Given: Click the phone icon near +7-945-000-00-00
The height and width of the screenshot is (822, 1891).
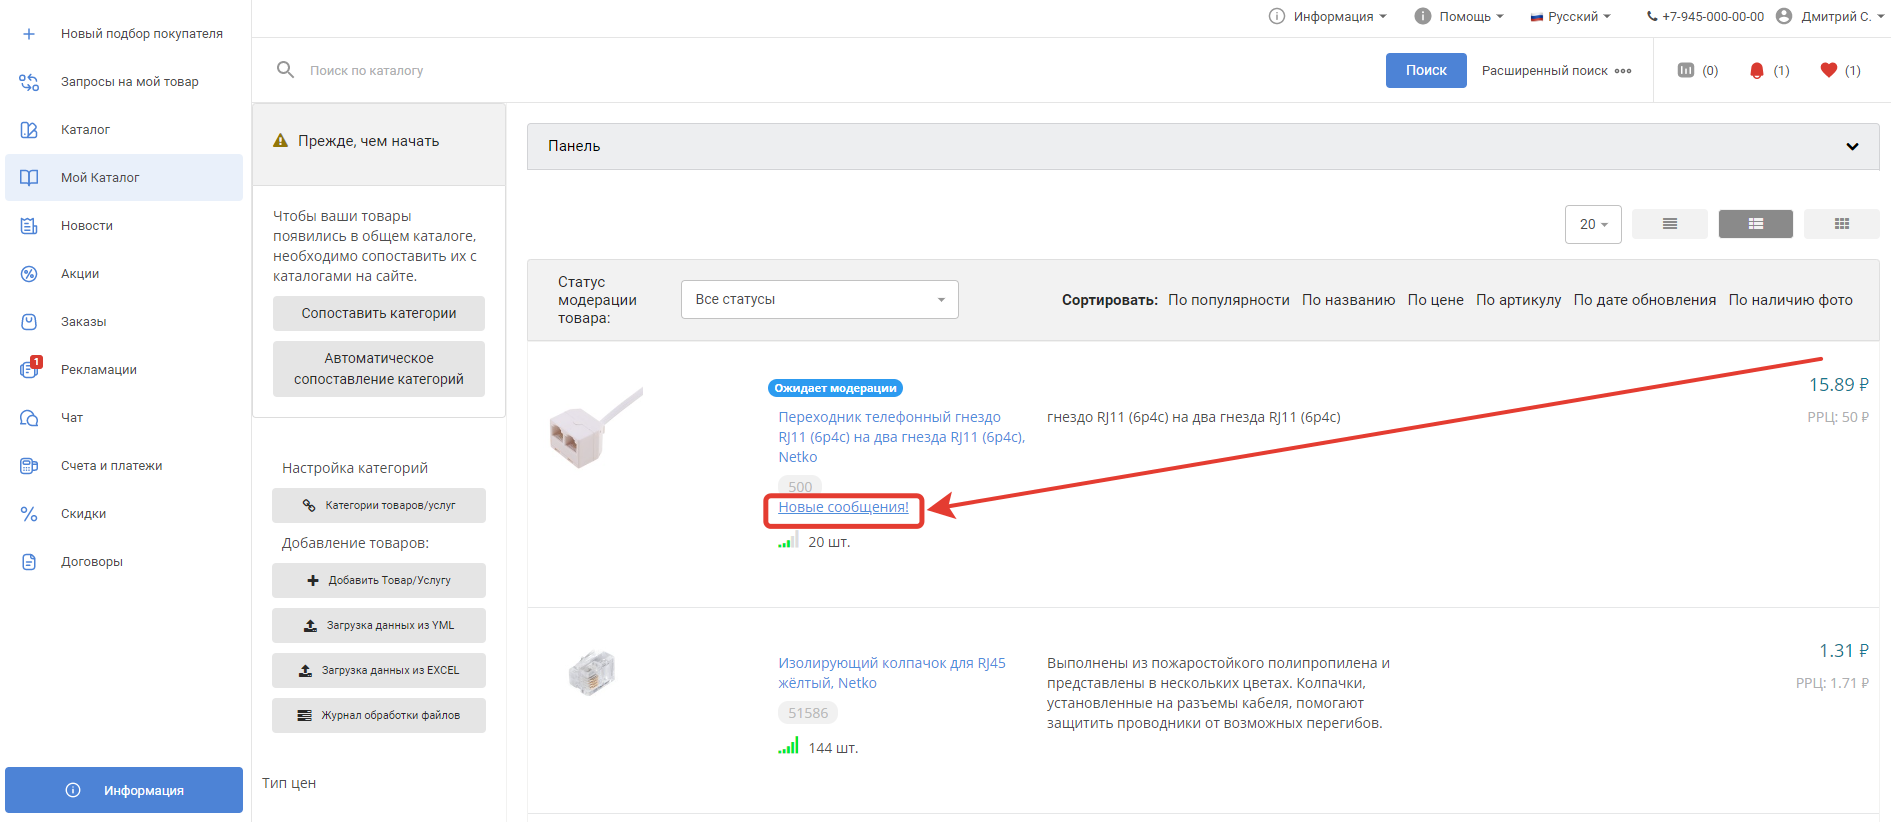Looking at the screenshot, I should [x=1652, y=16].
